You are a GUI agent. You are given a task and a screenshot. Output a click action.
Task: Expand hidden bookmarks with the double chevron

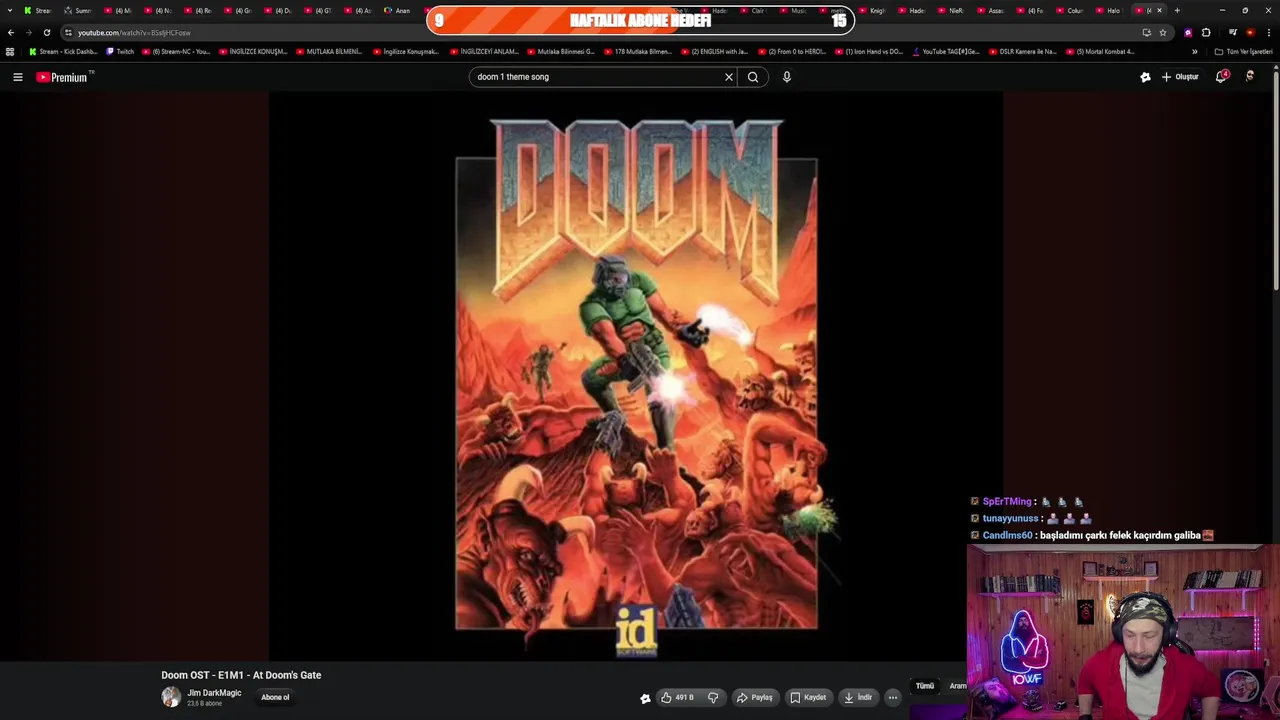click(x=1194, y=51)
